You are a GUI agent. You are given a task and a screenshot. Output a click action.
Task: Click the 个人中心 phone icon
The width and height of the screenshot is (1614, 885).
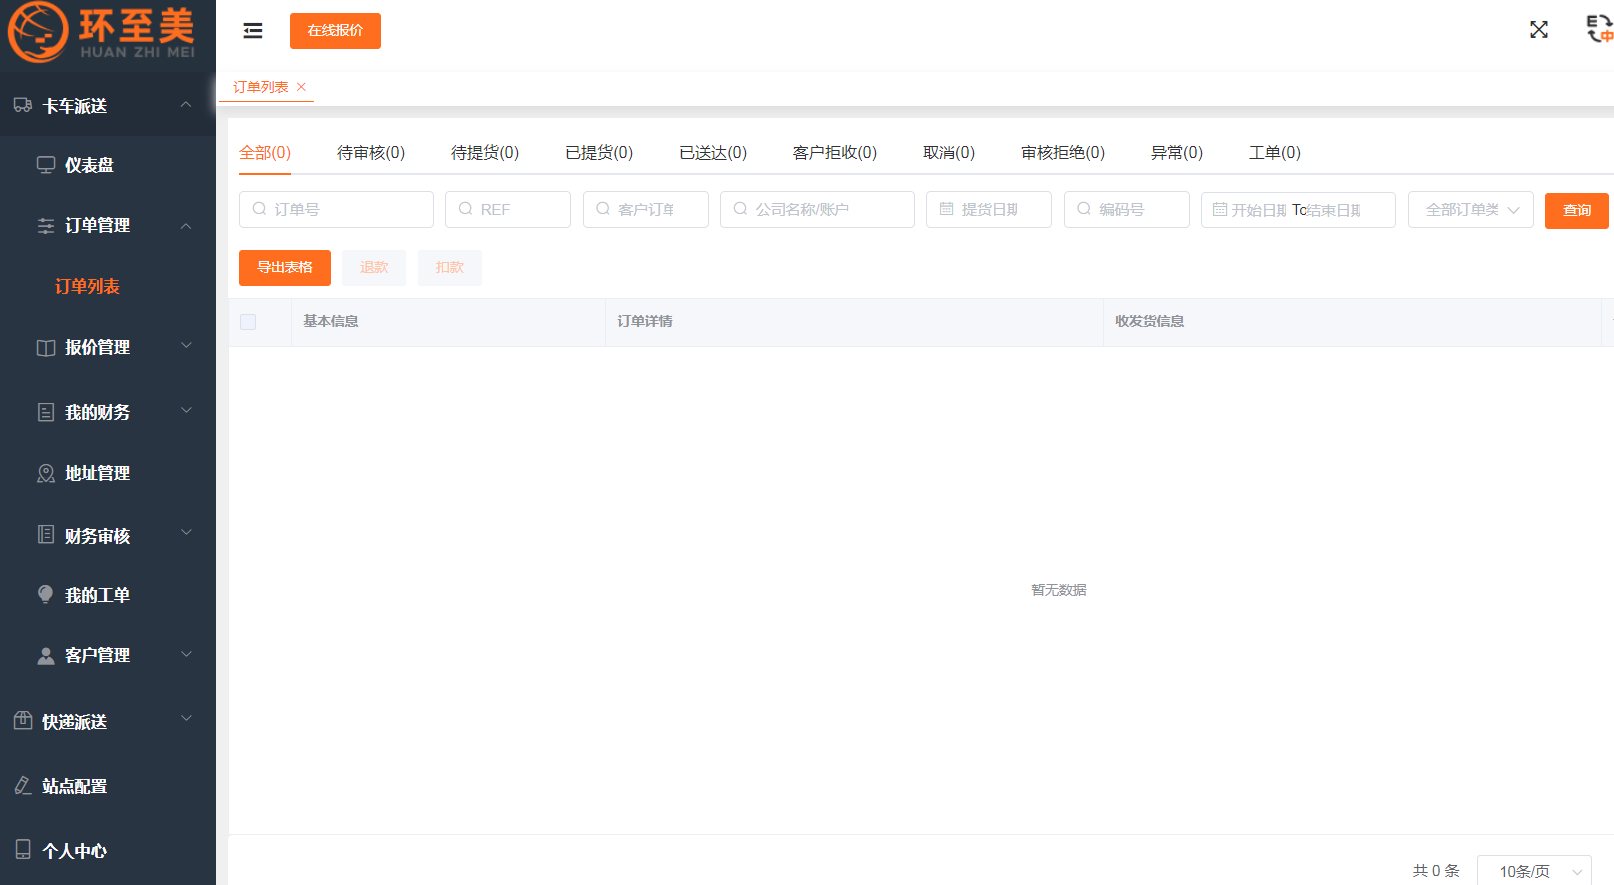(x=23, y=850)
